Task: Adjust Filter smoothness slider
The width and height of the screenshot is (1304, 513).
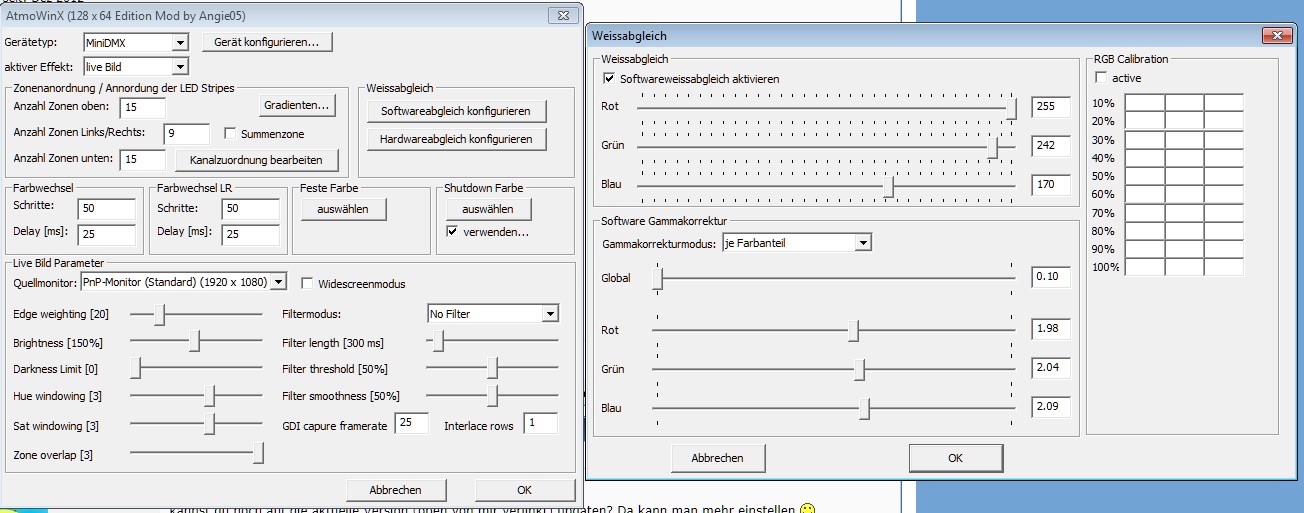Action: (492, 397)
